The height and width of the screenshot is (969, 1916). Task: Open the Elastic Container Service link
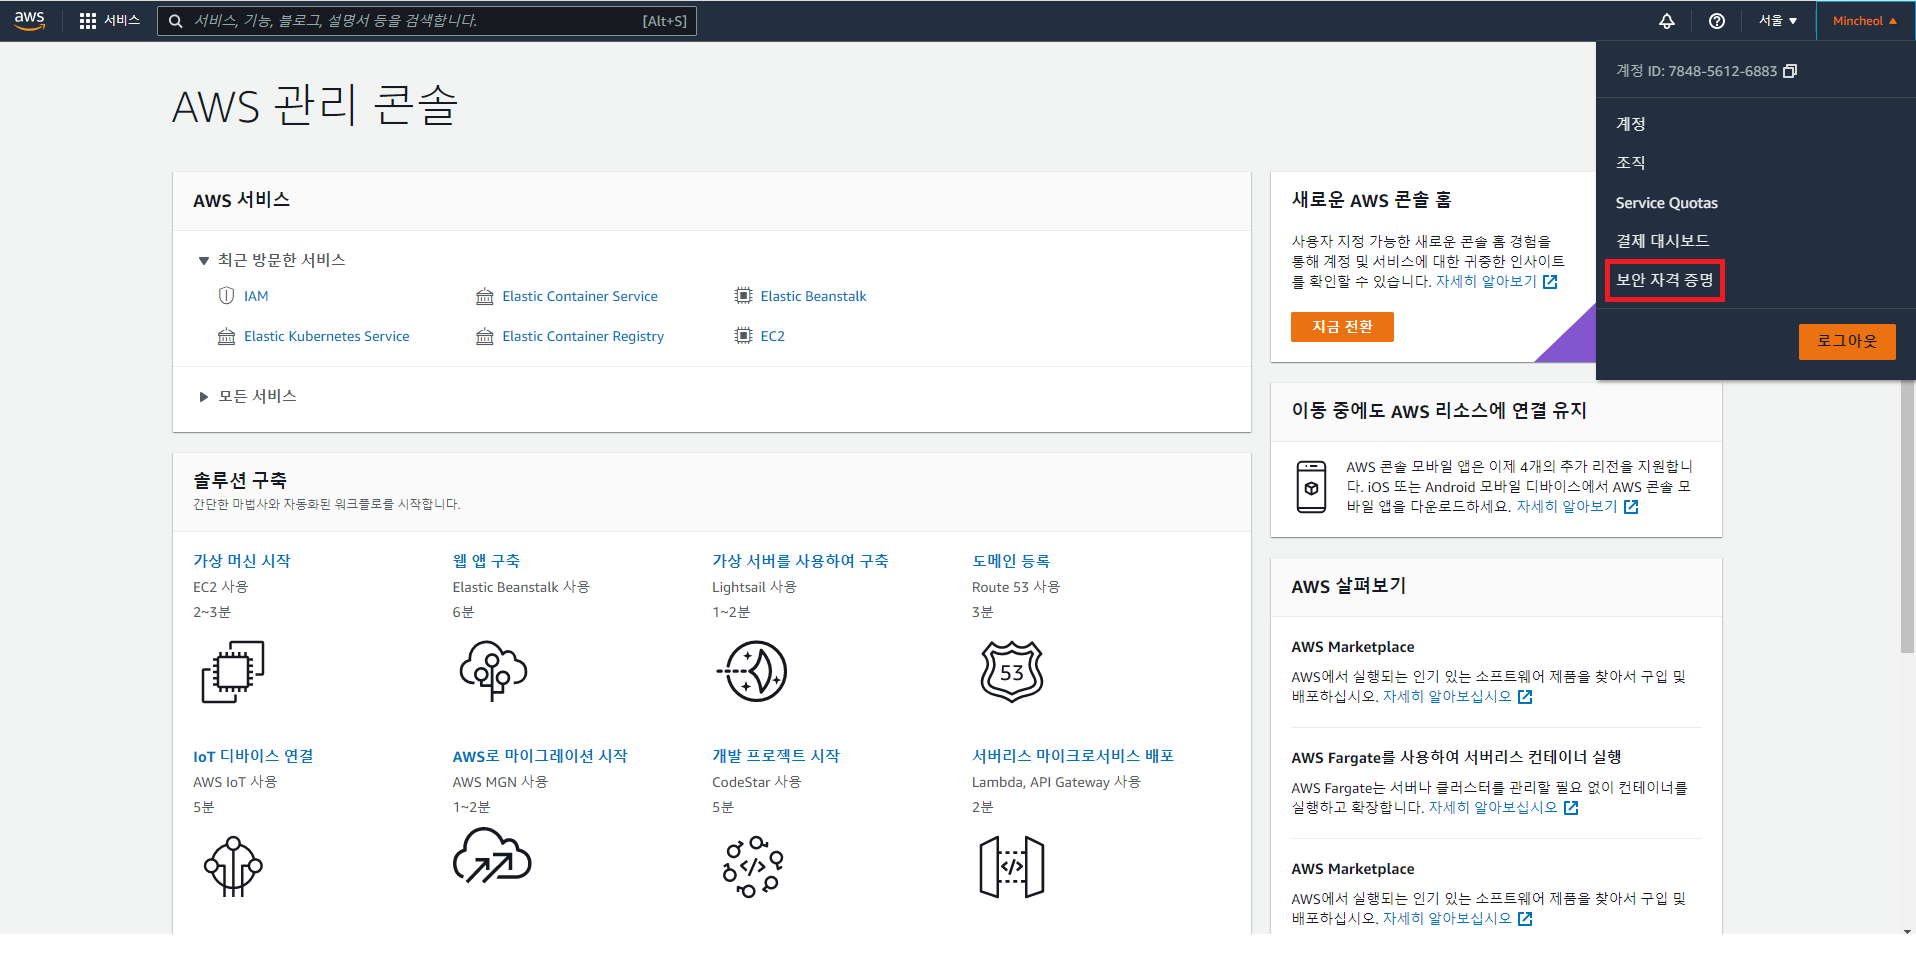coord(580,296)
